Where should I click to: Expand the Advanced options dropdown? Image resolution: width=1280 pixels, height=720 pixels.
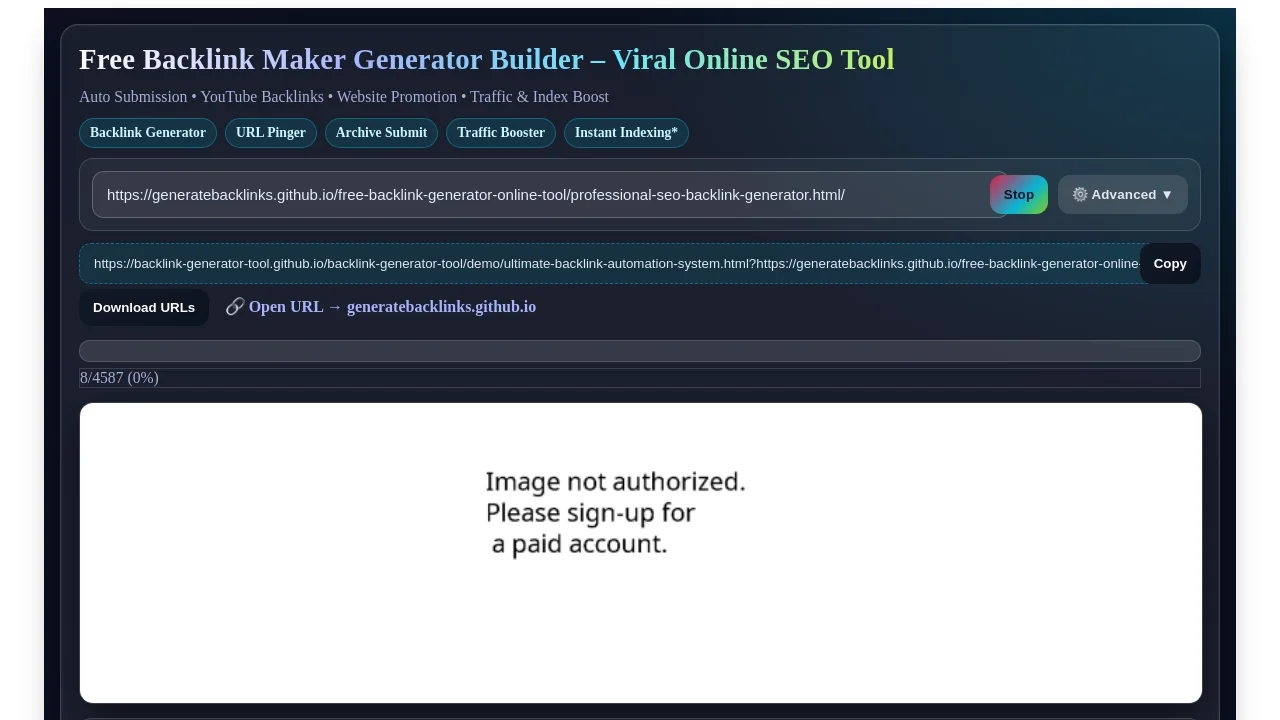click(1123, 195)
